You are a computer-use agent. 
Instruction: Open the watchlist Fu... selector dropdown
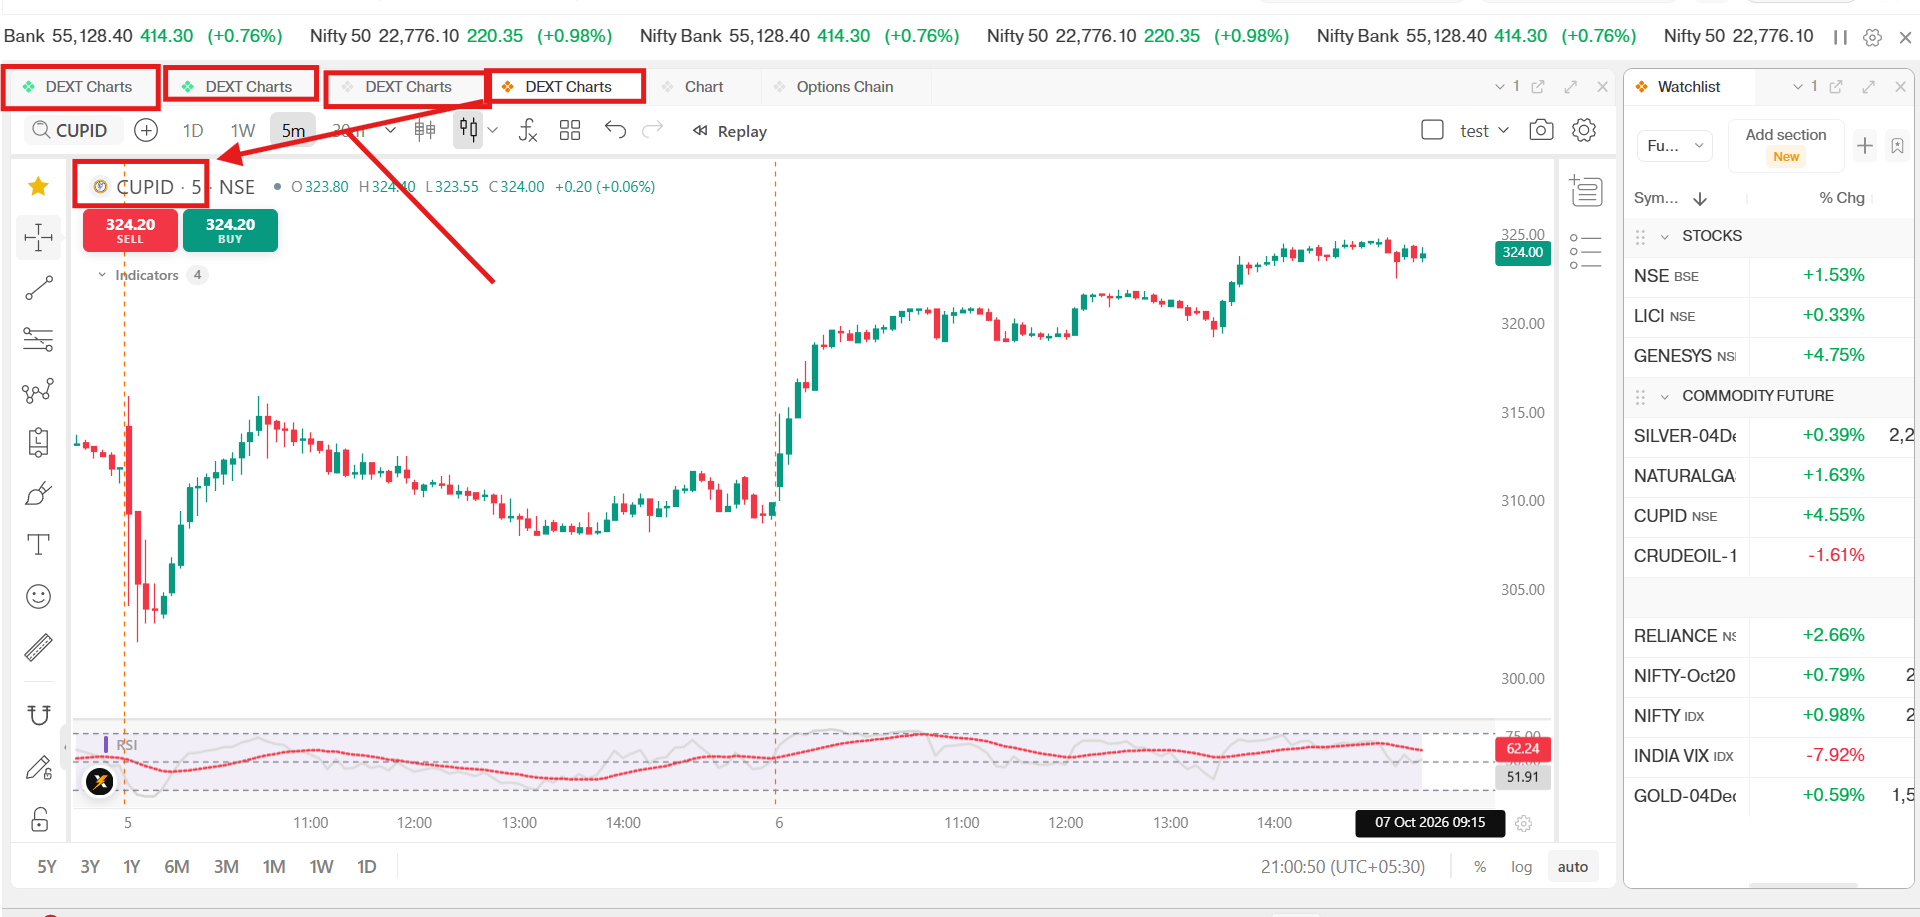[x=1675, y=146]
